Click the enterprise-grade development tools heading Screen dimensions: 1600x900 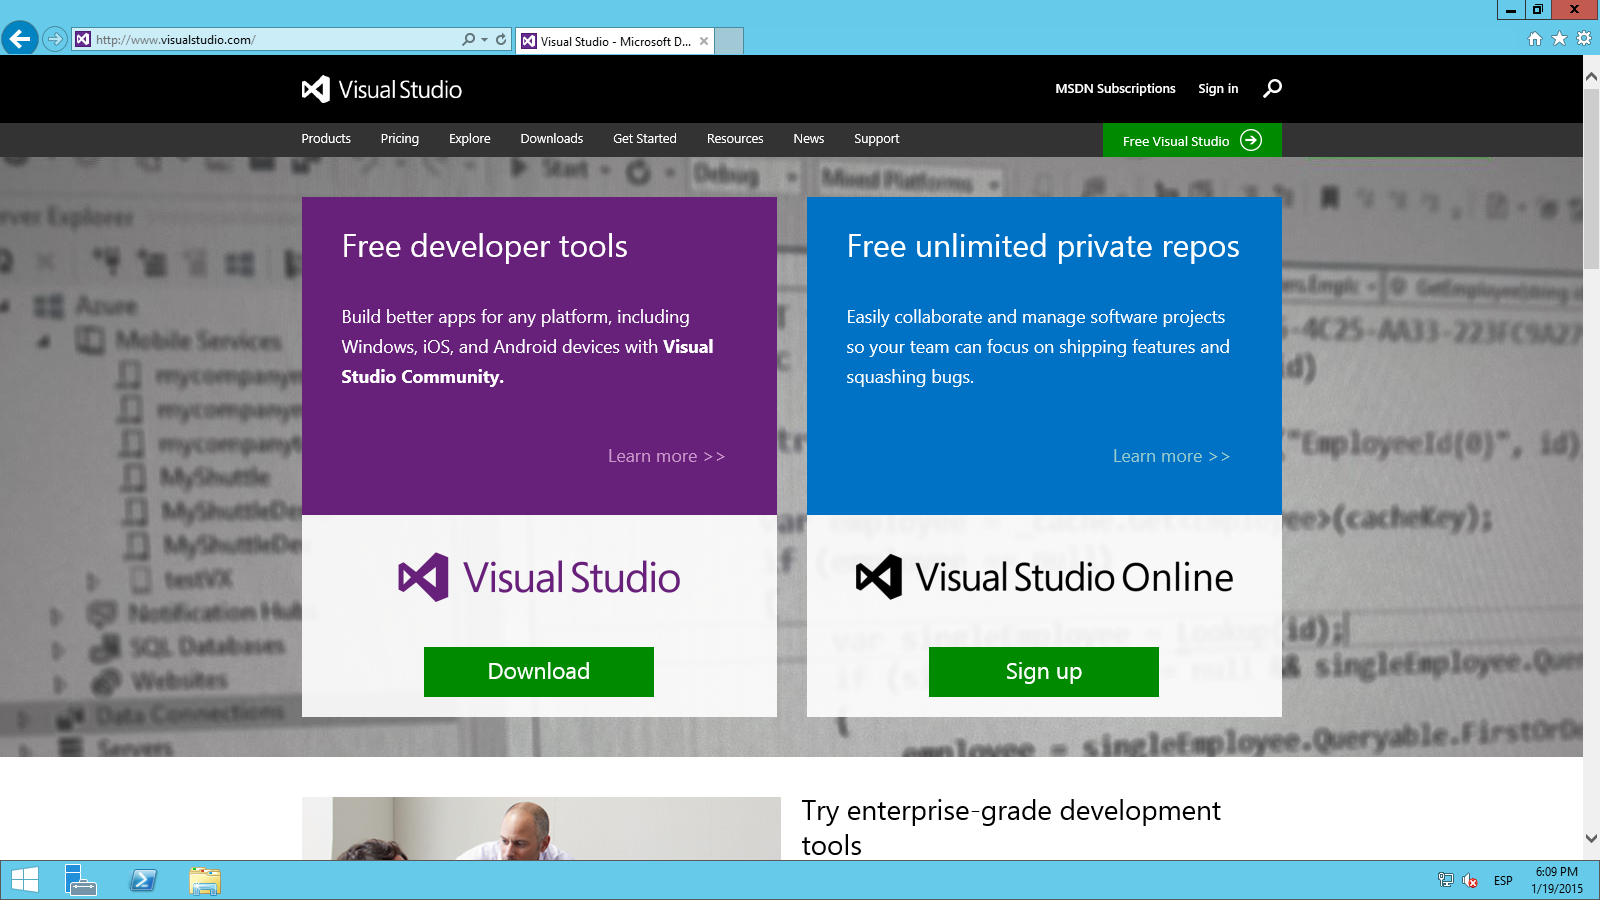coord(1011,827)
